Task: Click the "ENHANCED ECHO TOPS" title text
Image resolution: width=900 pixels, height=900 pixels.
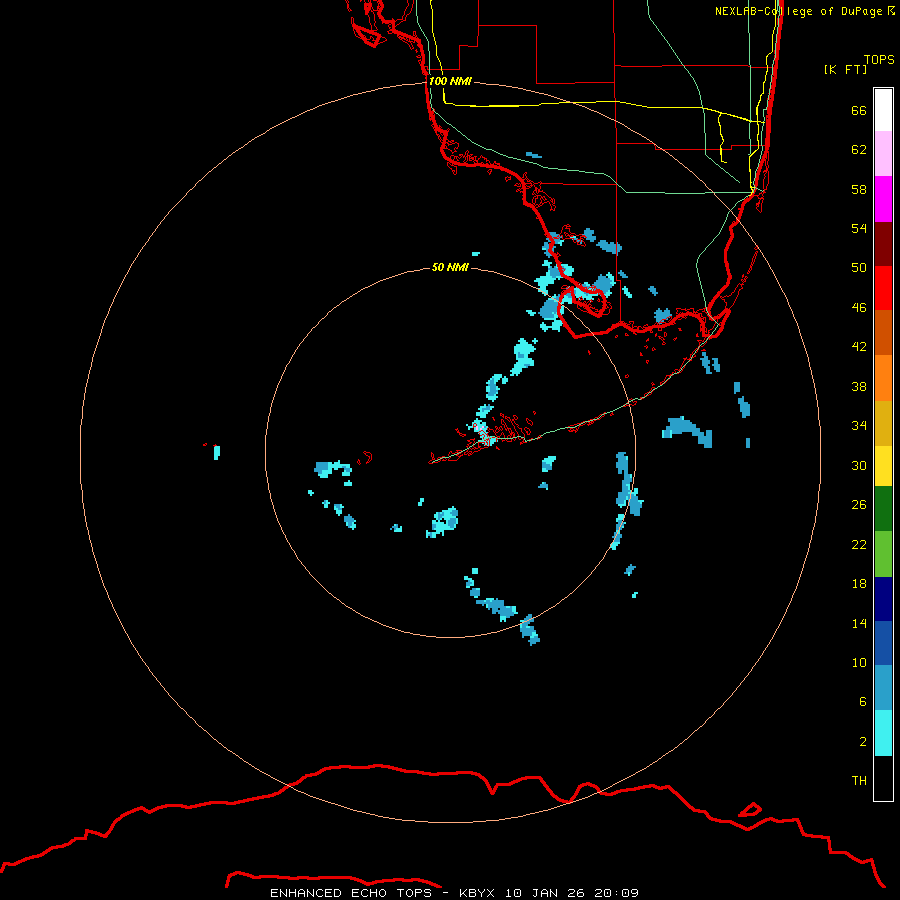Action: tap(351, 893)
